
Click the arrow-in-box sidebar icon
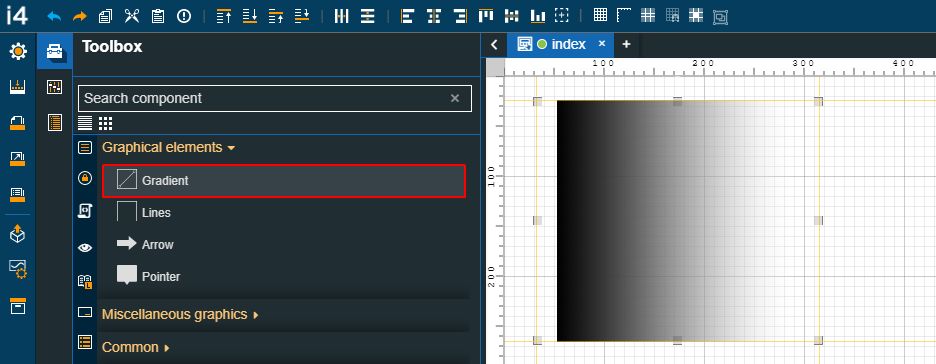pyautogui.click(x=18, y=159)
